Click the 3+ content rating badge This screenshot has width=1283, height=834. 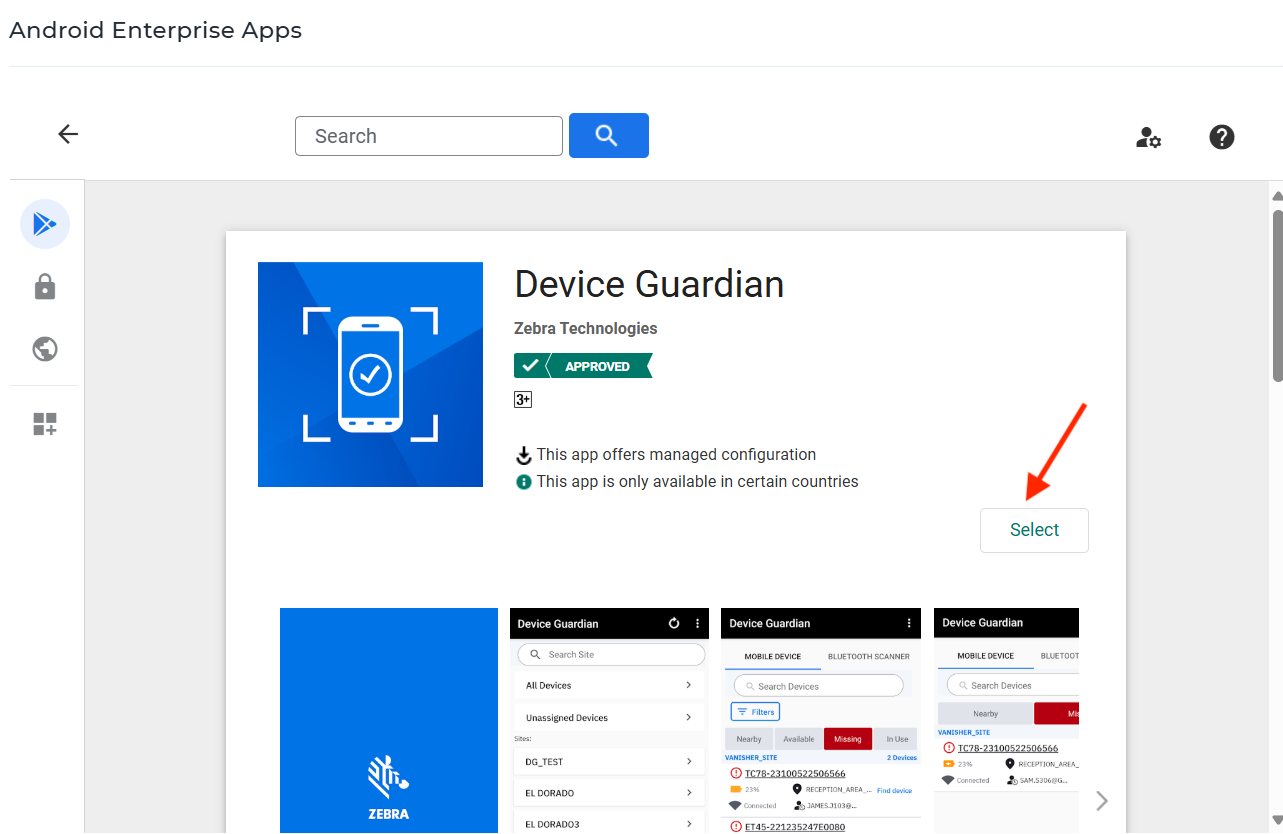pyautogui.click(x=523, y=399)
